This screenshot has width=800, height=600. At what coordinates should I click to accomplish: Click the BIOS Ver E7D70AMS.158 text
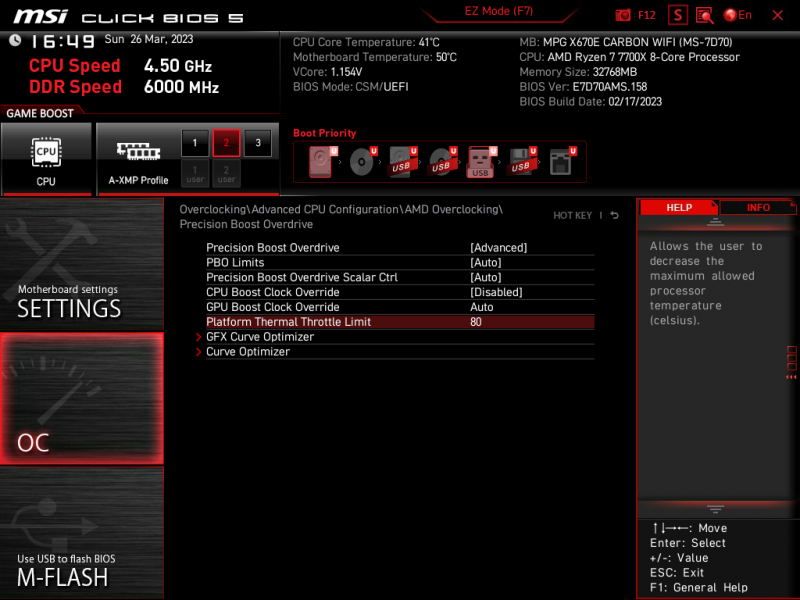coord(583,87)
